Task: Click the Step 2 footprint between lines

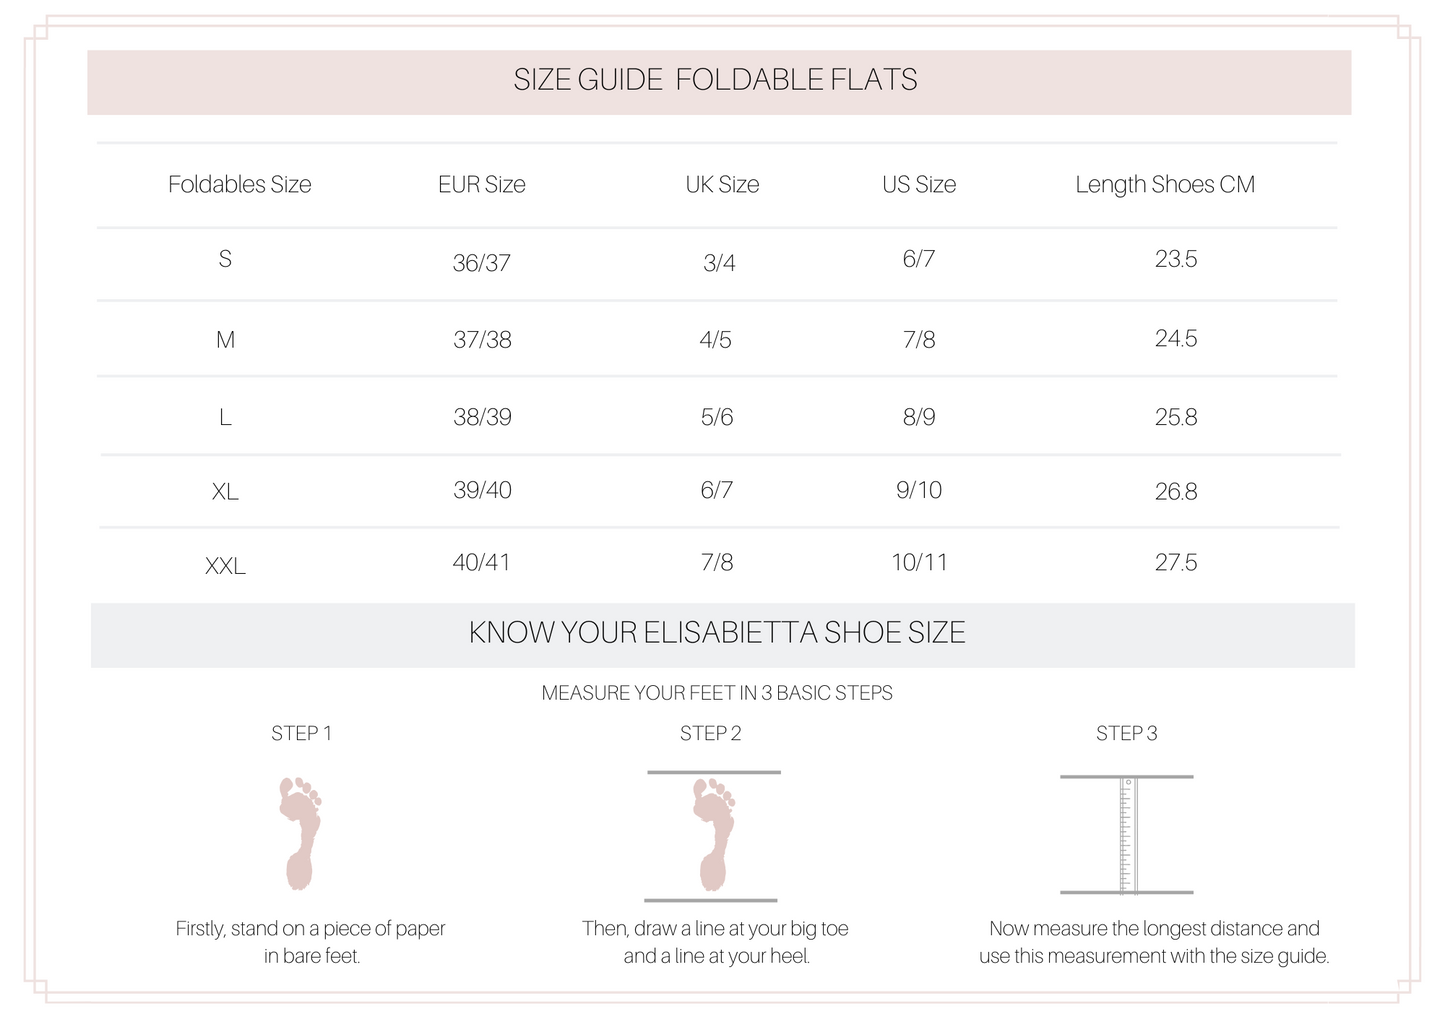Action: pyautogui.click(x=713, y=835)
